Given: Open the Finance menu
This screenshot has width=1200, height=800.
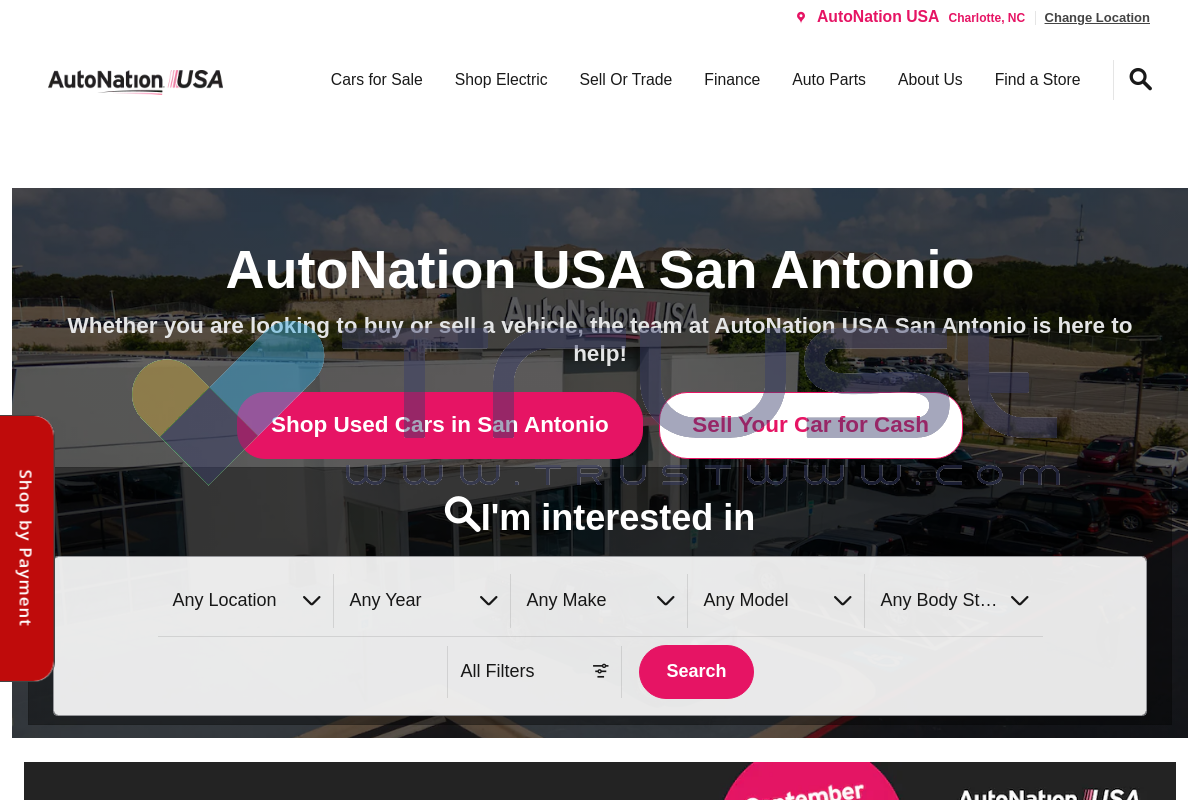Looking at the screenshot, I should coord(732,80).
